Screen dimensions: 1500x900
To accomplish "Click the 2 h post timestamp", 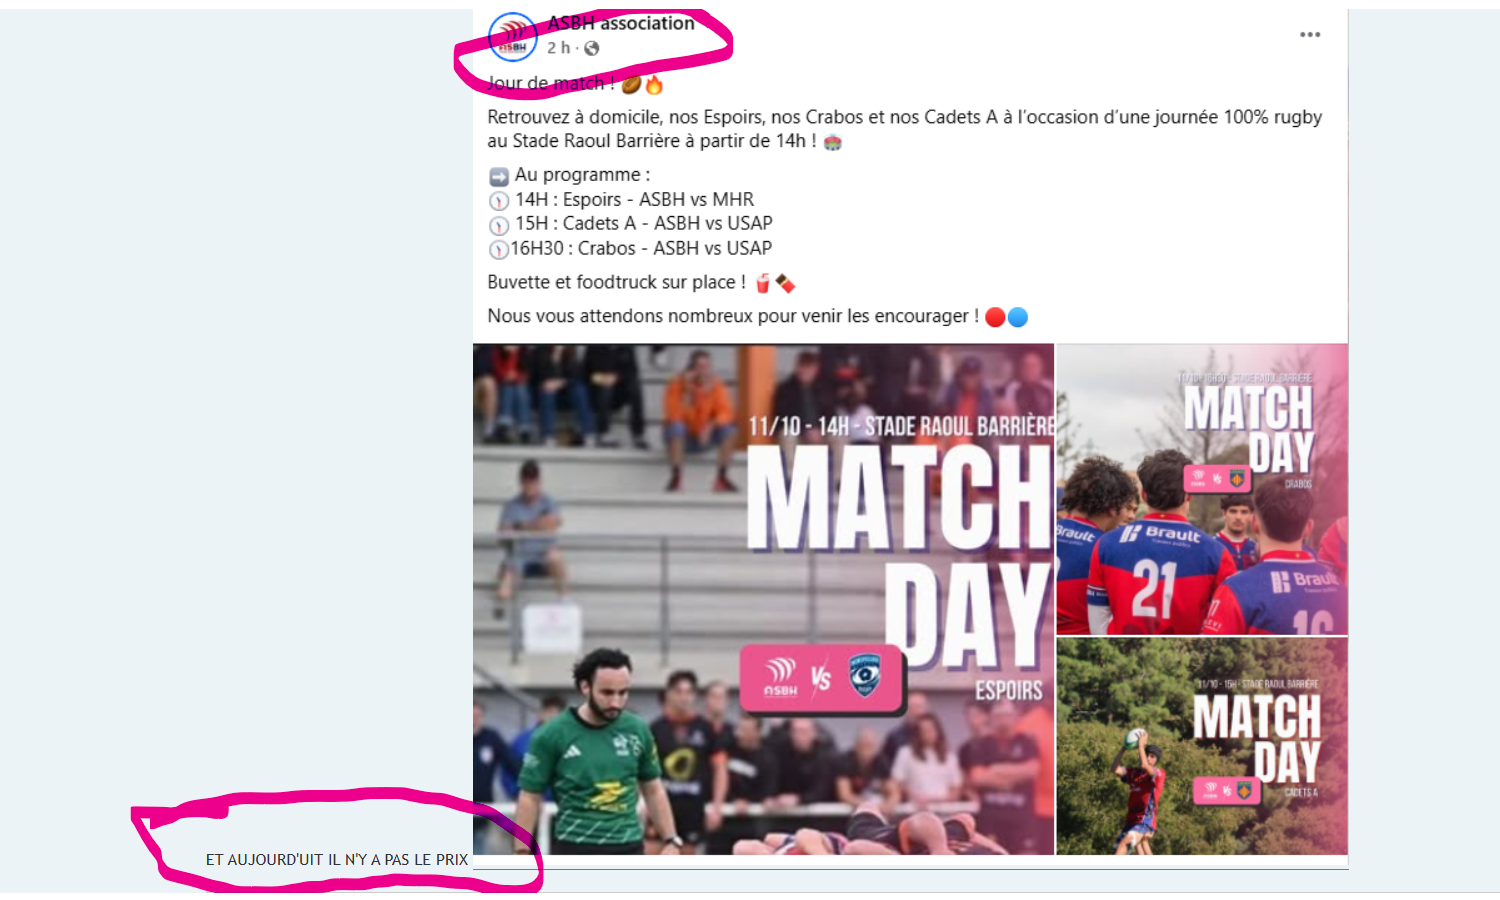I will point(558,48).
